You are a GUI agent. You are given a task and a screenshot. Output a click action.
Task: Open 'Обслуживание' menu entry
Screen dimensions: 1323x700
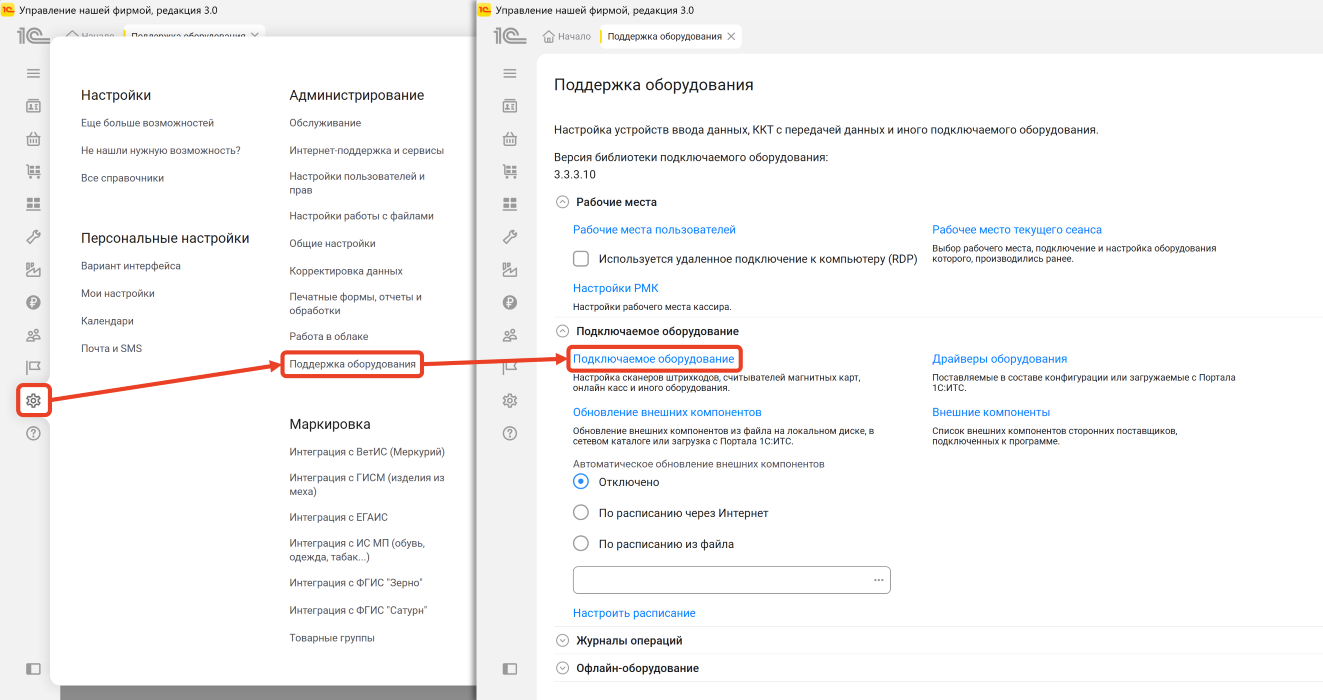click(x=325, y=123)
